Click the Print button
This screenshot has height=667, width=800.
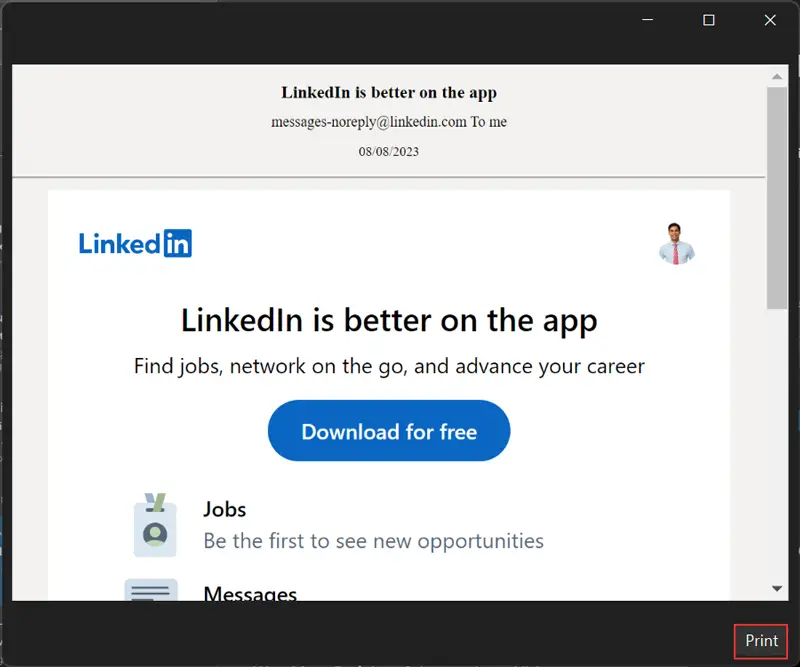[761, 641]
